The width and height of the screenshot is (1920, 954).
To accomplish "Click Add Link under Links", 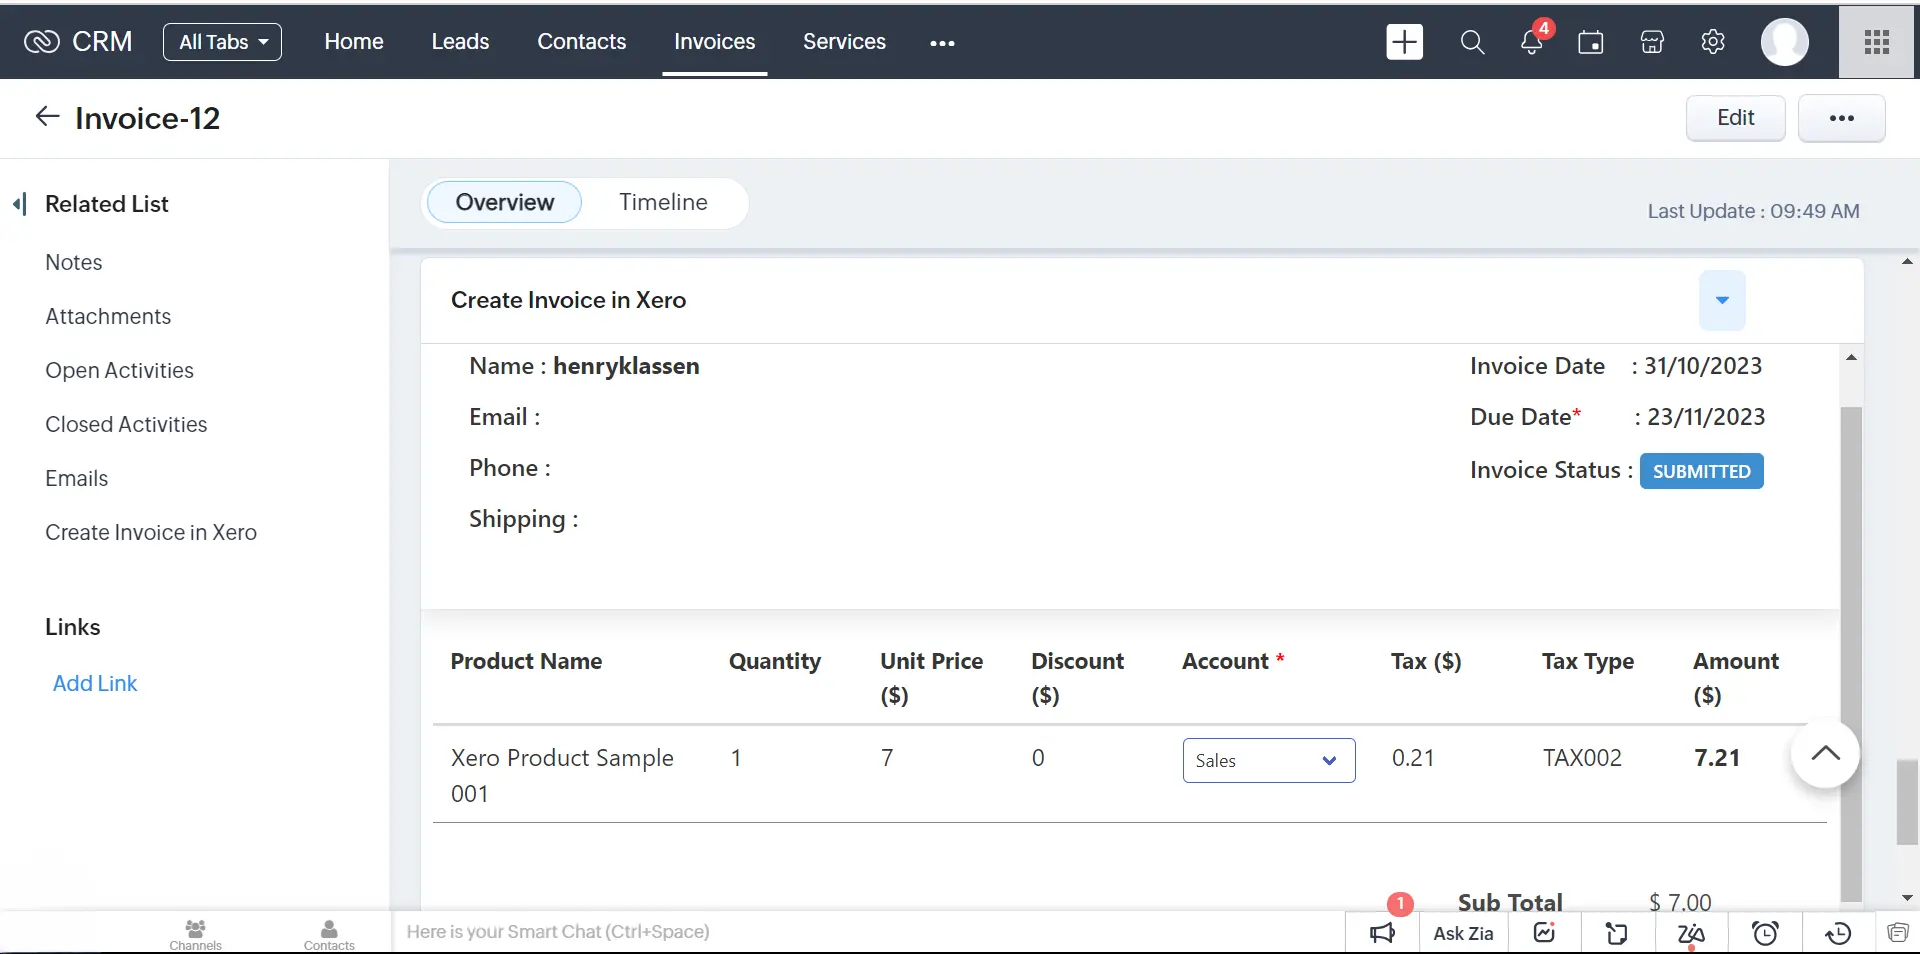I will pyautogui.click(x=95, y=683).
